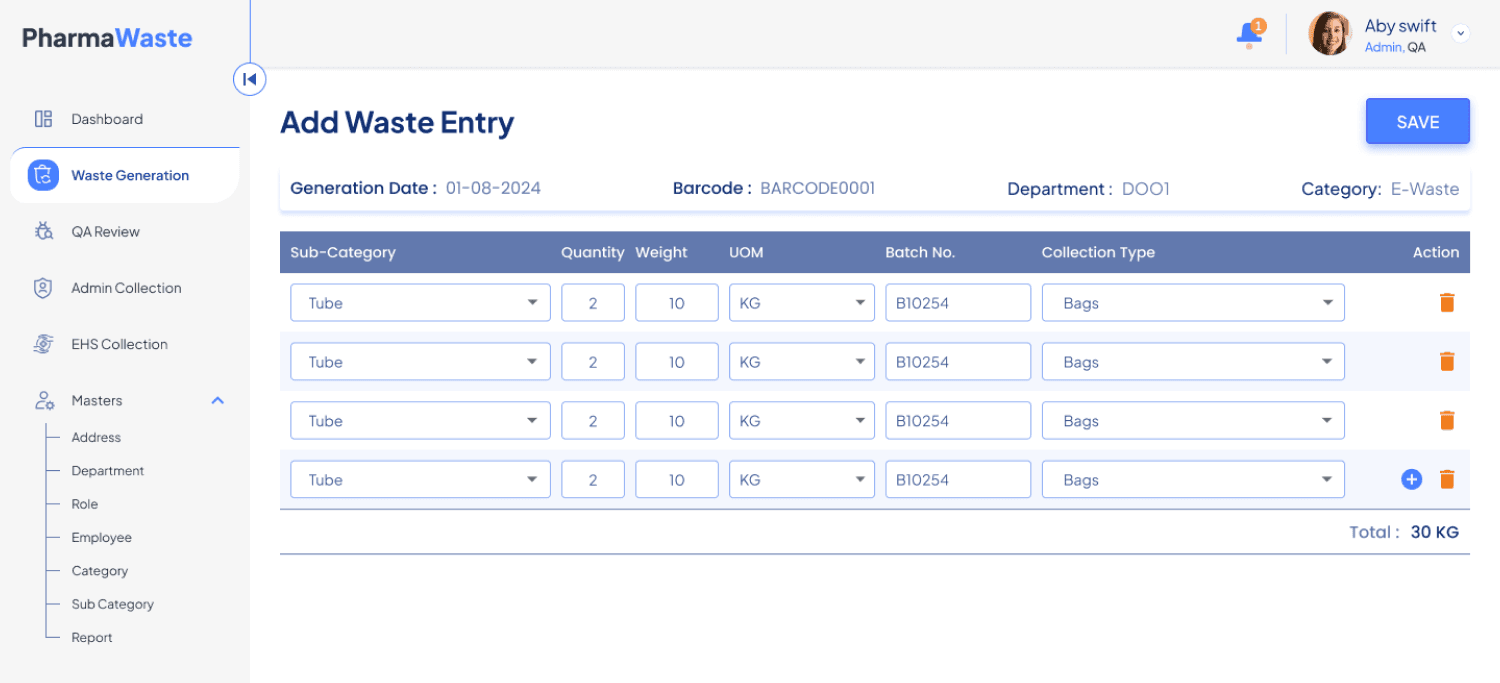Click the Generation Date value 01-08-2024
The width and height of the screenshot is (1500, 683).
click(493, 188)
